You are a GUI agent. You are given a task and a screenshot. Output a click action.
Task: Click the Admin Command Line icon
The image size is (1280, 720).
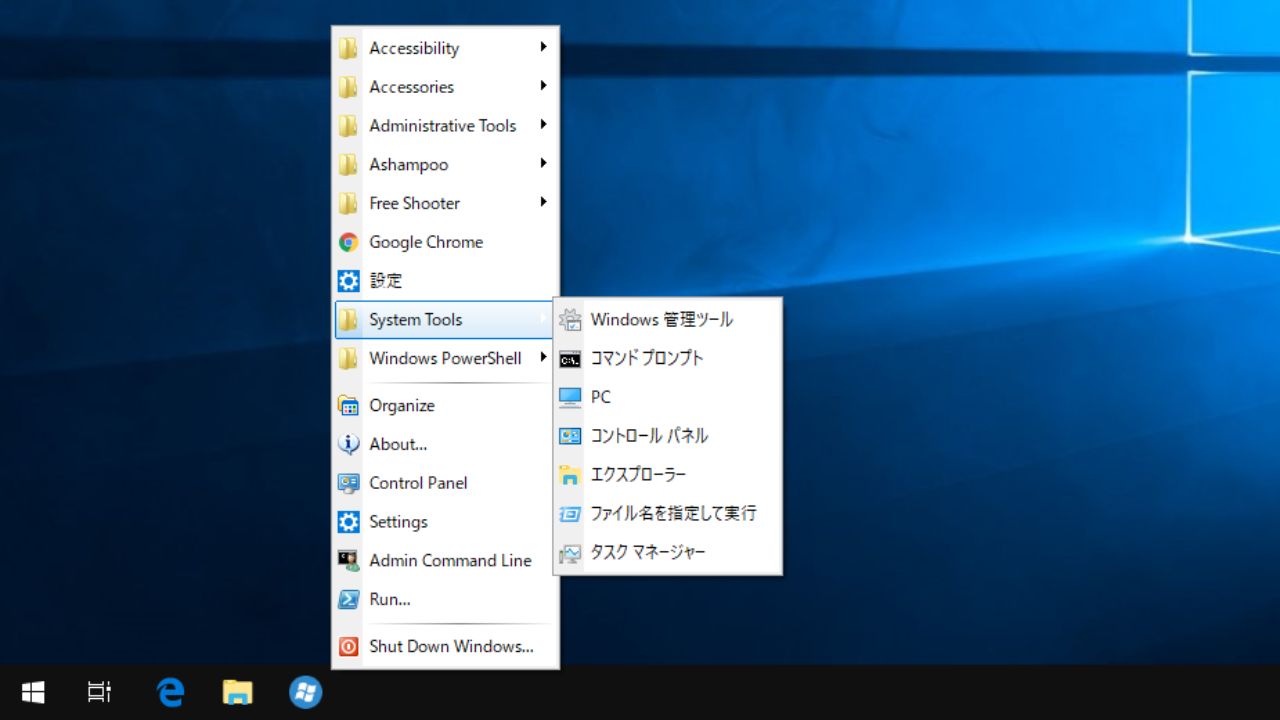[x=348, y=560]
